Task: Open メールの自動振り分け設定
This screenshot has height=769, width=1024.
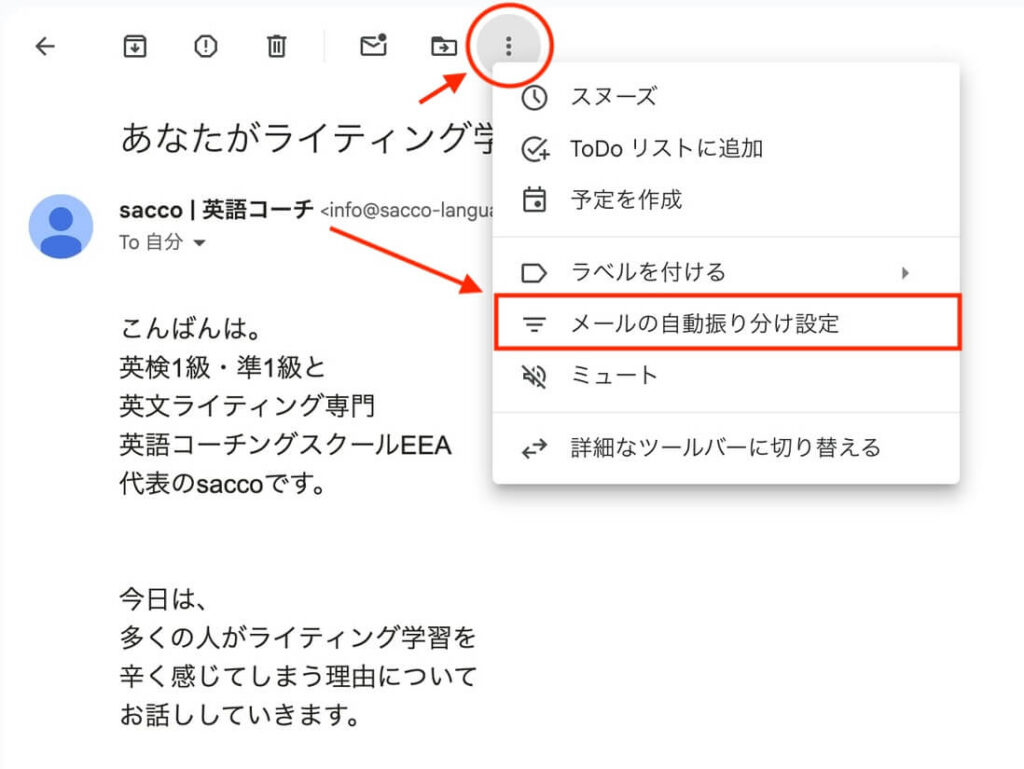Action: pos(702,322)
